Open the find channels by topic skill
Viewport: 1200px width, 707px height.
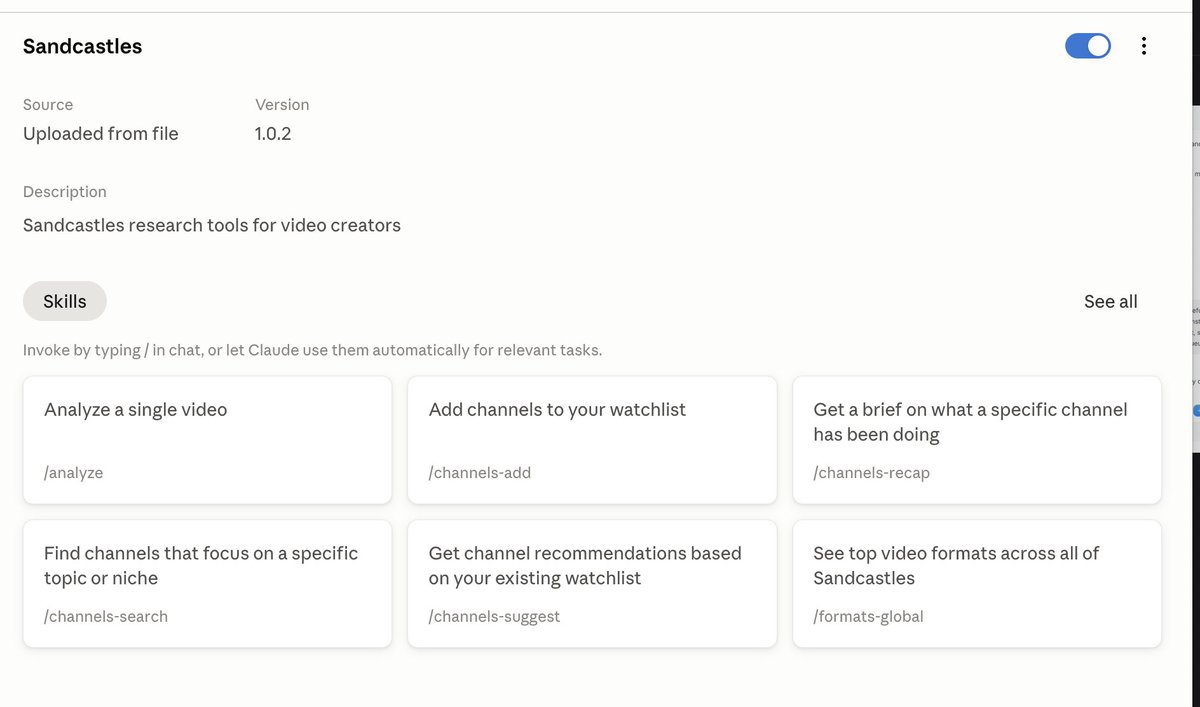pos(208,584)
